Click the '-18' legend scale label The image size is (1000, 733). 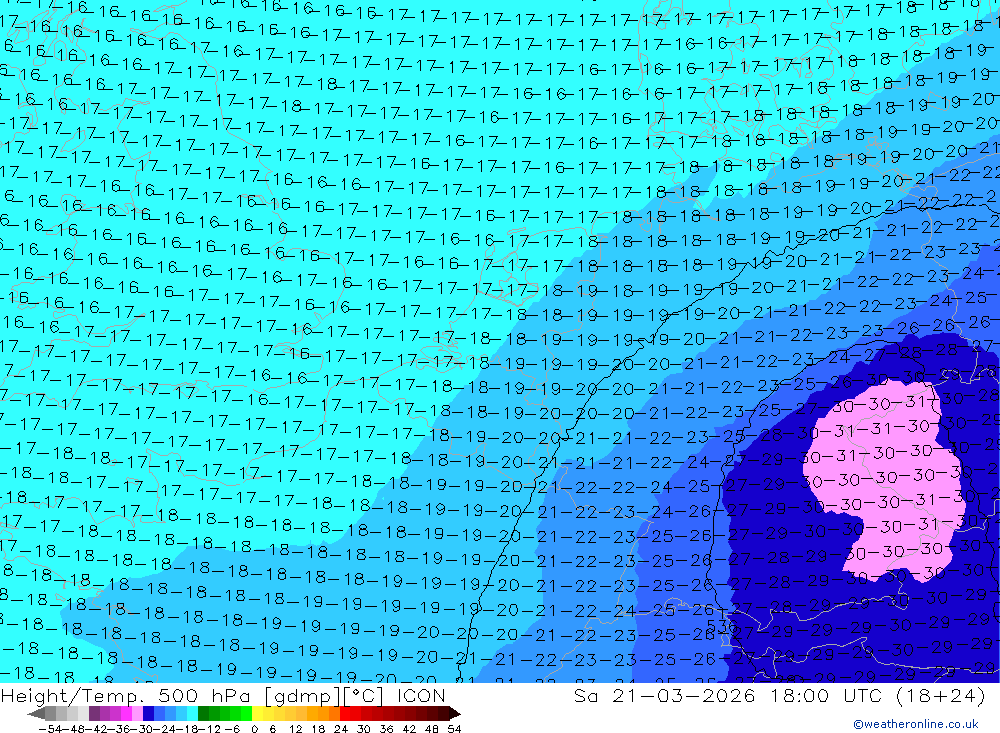coord(188,729)
